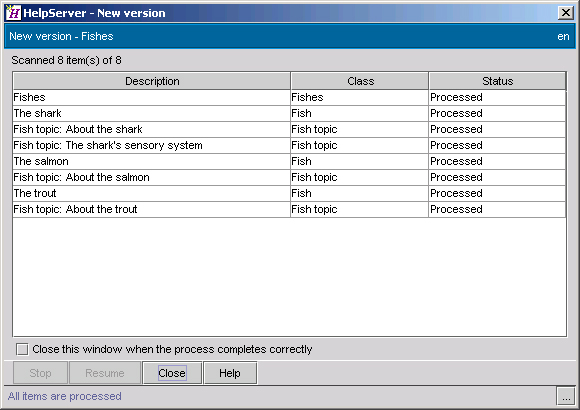Select The salmon row
Viewport: 580px width, 410px height.
click(x=289, y=161)
